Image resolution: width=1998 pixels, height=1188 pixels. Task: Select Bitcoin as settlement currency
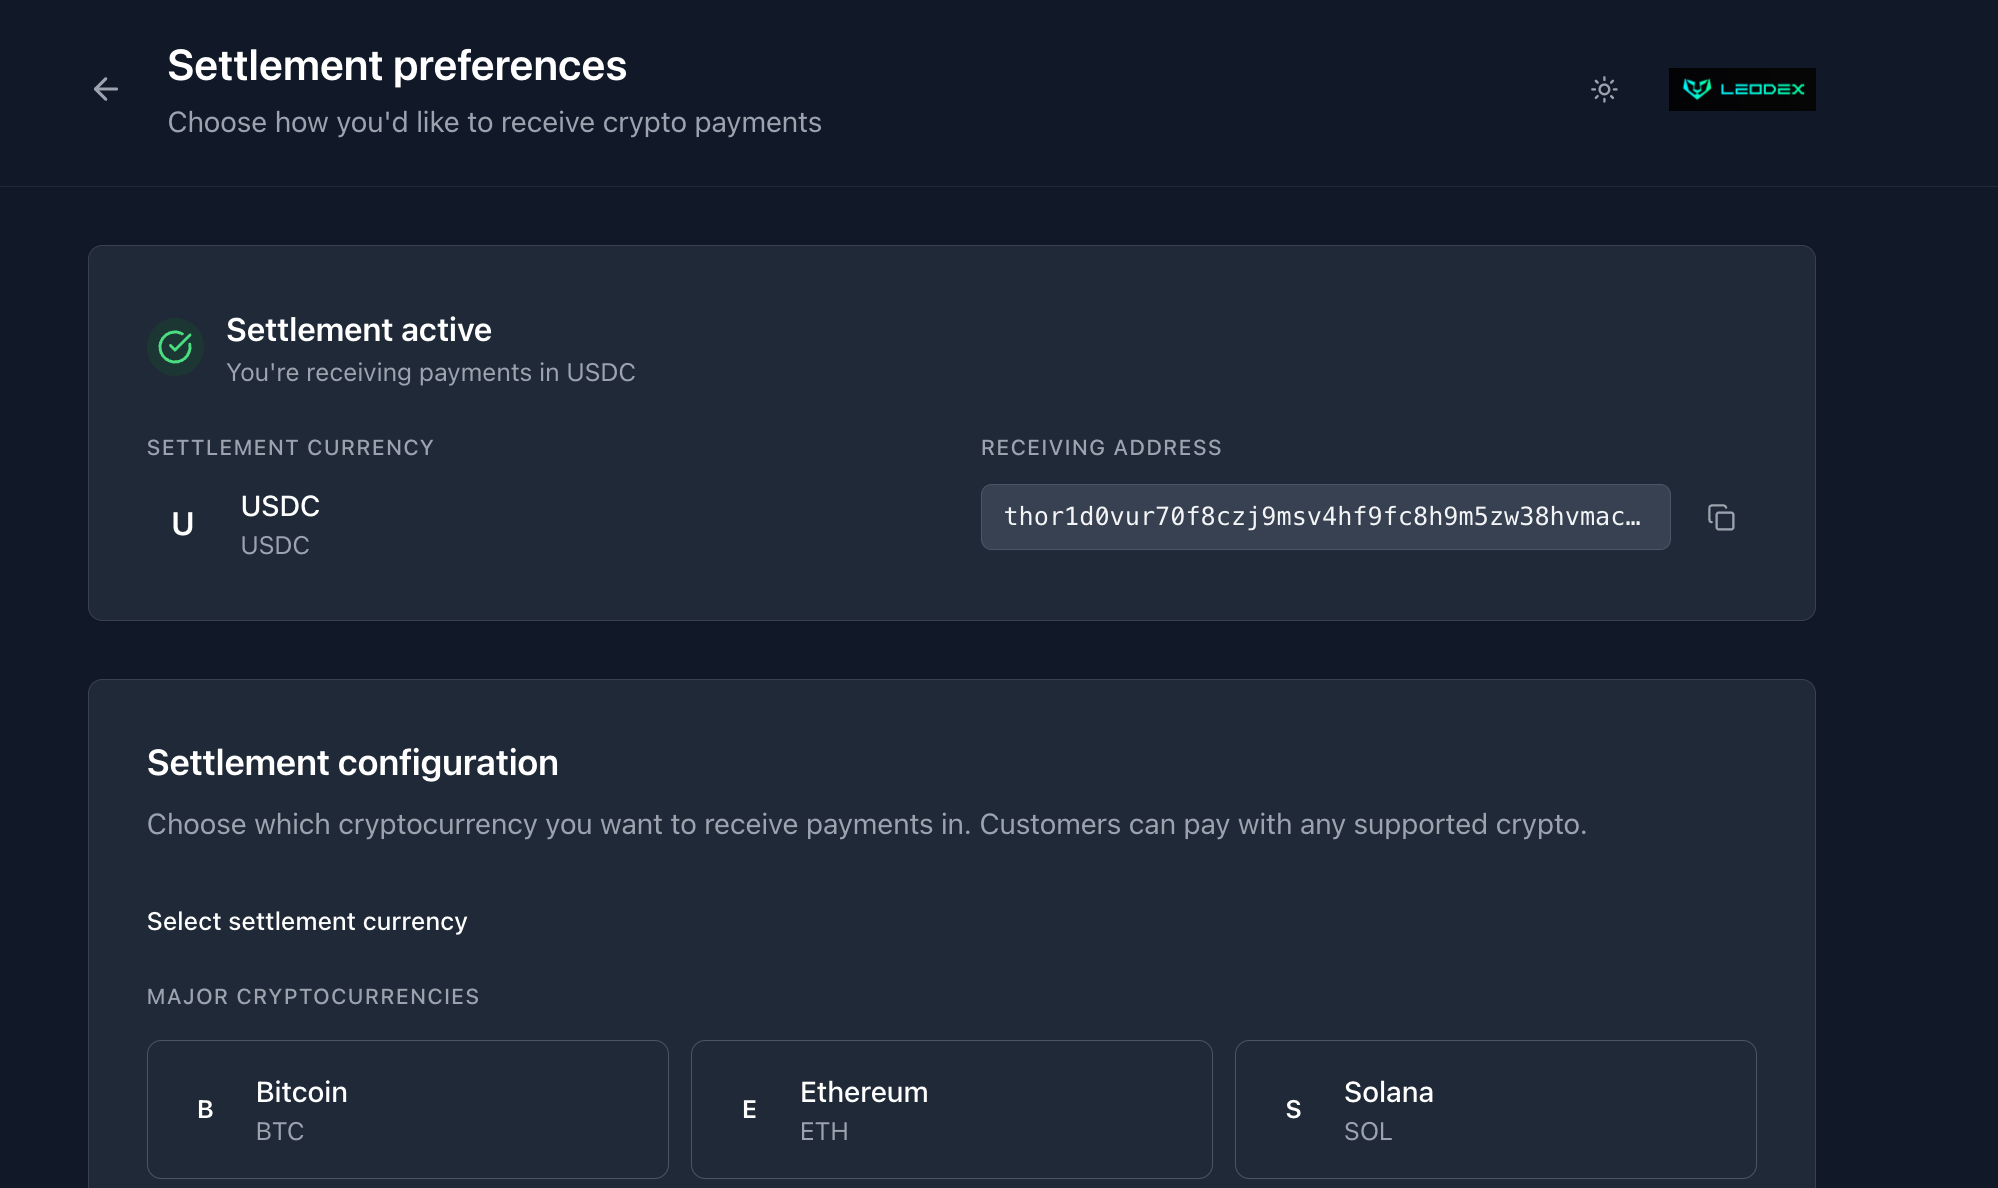click(407, 1109)
